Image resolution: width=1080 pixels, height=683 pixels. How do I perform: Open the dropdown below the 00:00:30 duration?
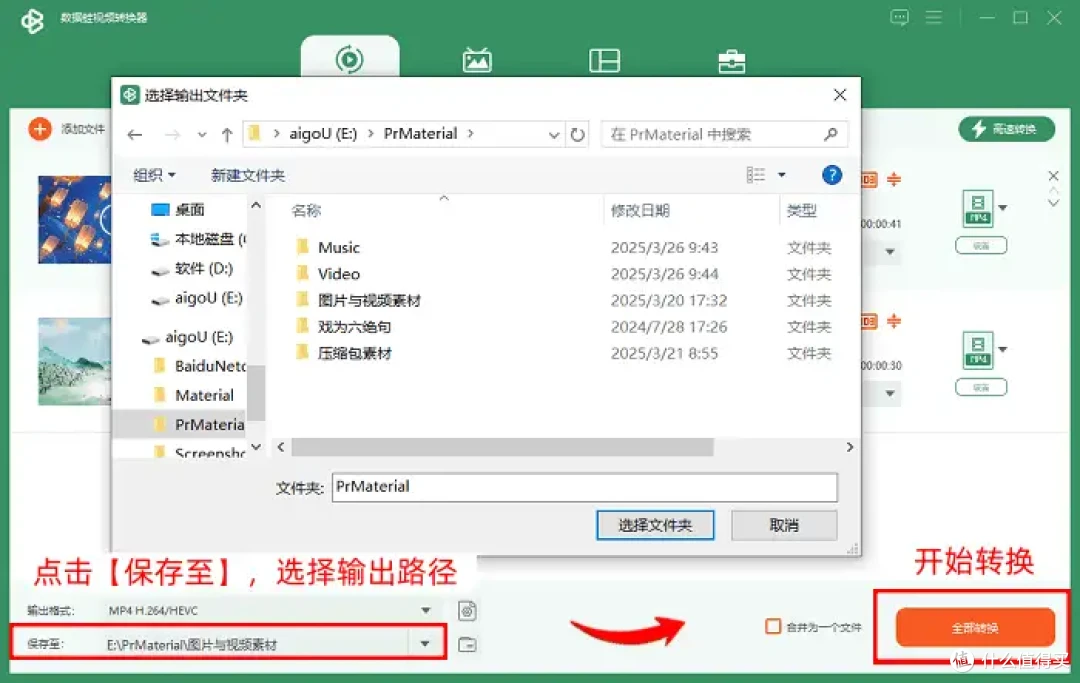(890, 394)
